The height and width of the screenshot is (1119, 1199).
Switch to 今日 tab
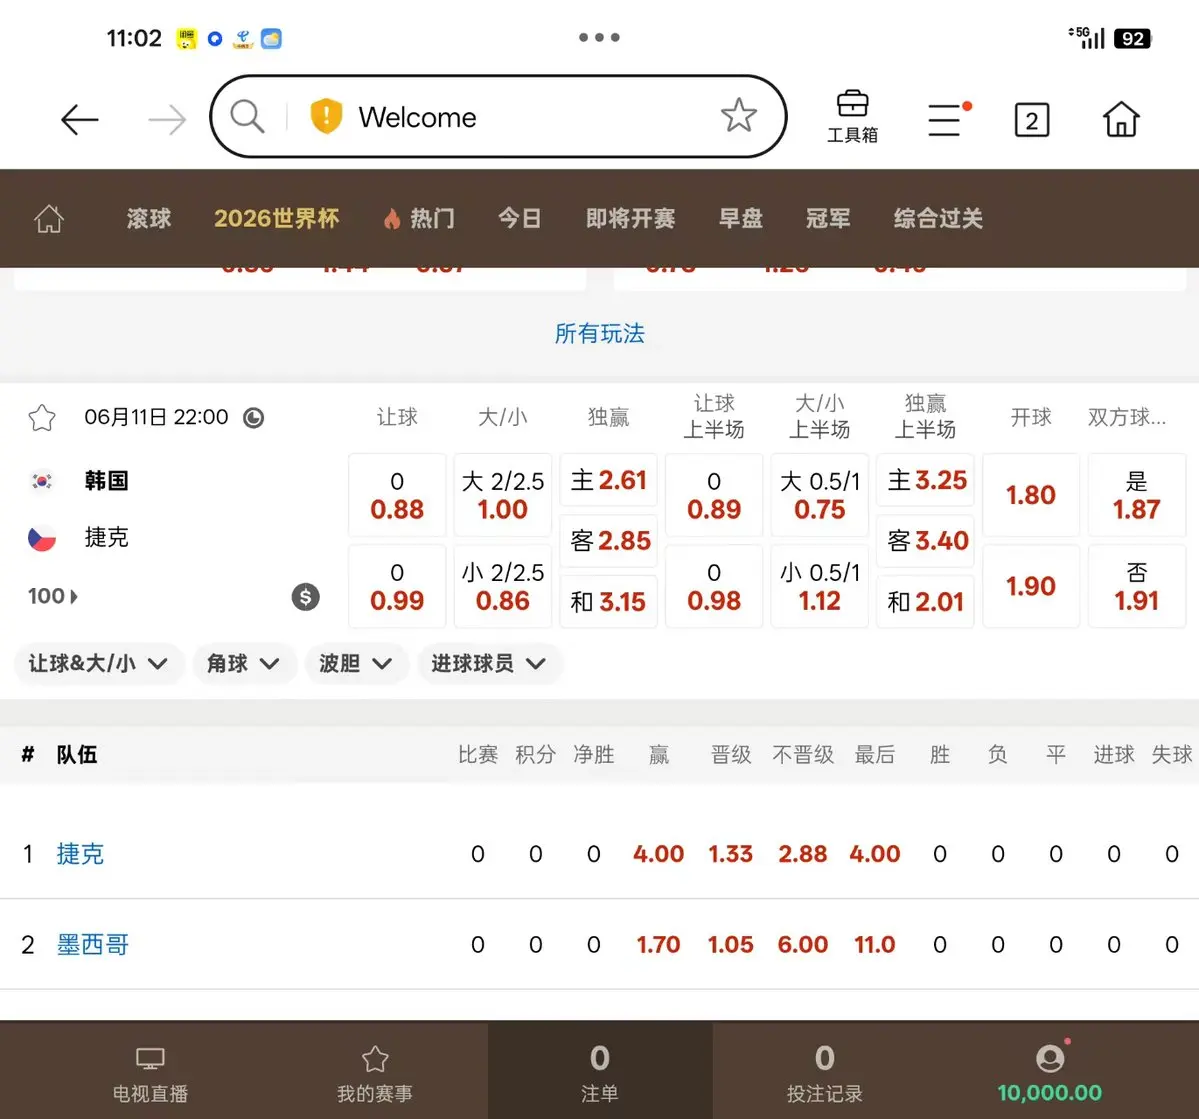pos(520,219)
